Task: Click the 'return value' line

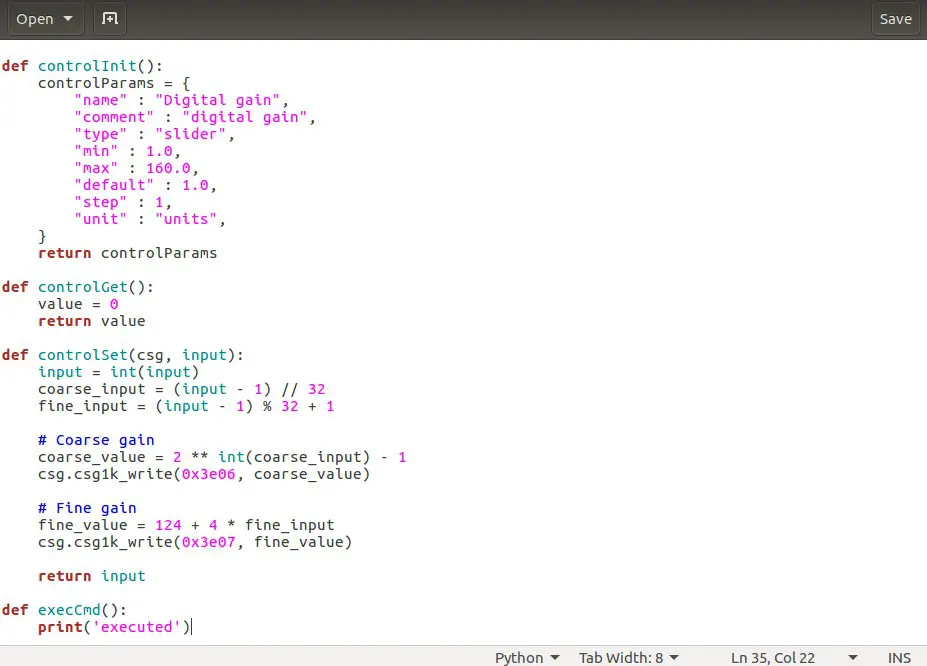Action: 92,321
